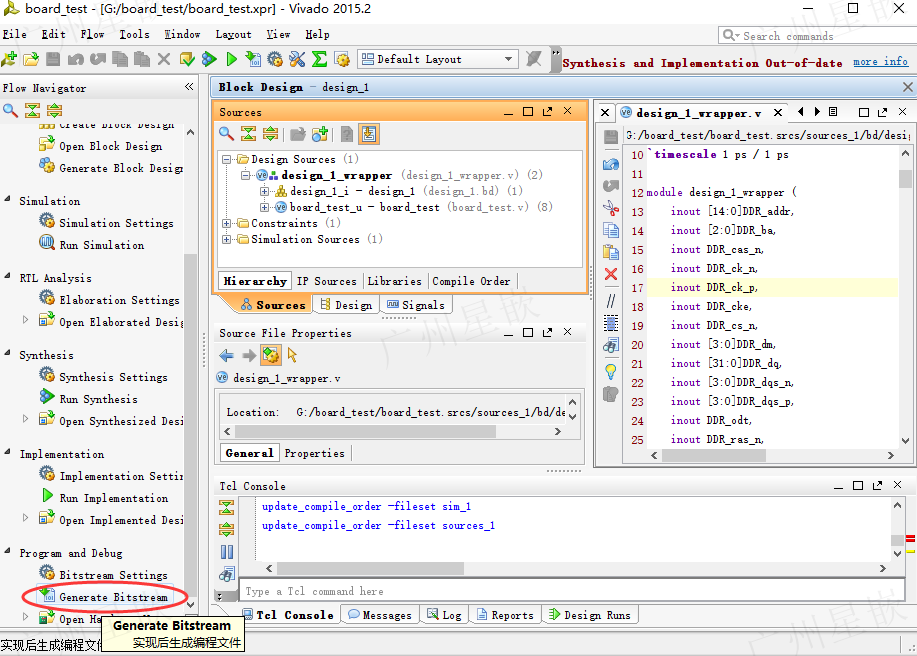Click the Search icon in Sources panel

(x=226, y=134)
